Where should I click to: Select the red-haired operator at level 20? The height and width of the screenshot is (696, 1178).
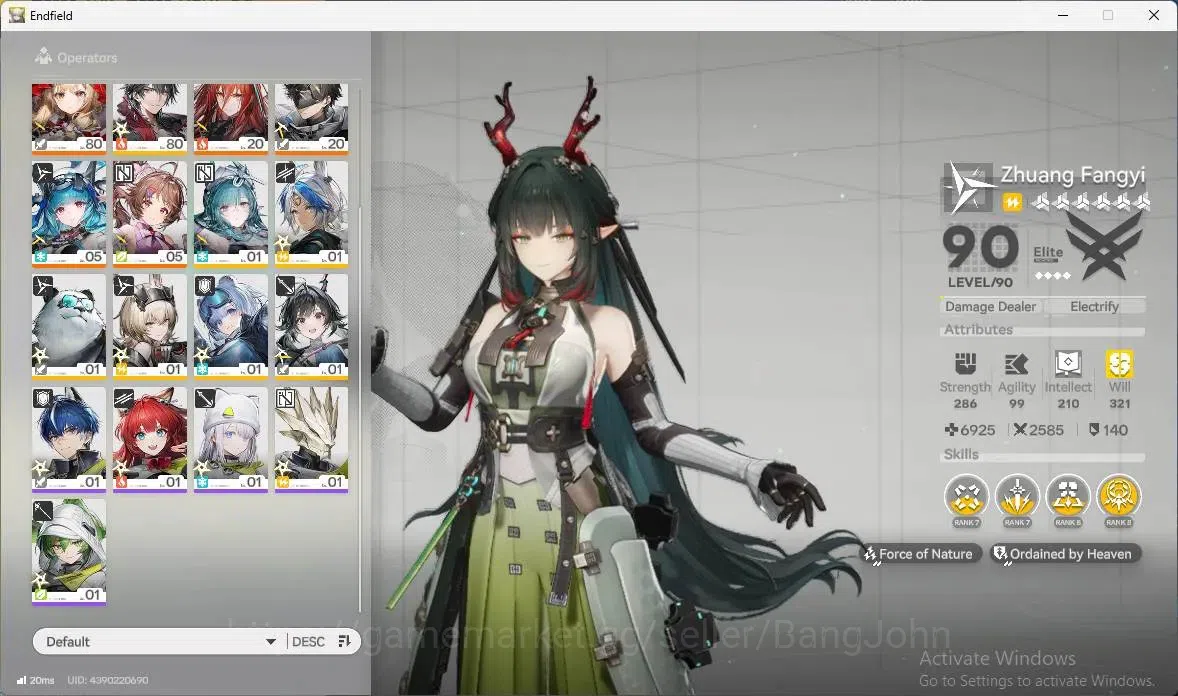click(x=231, y=118)
